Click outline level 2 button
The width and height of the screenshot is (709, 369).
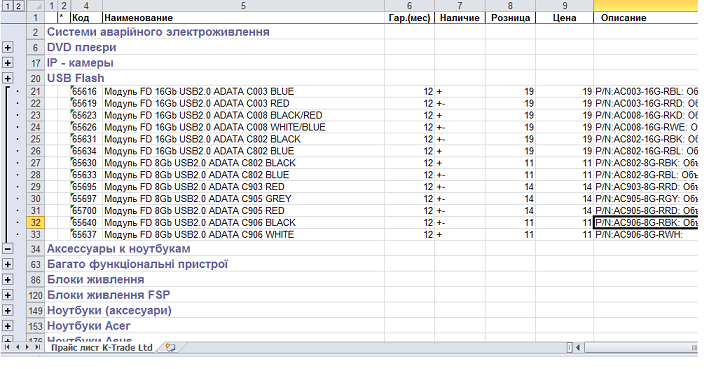tap(18, 6)
